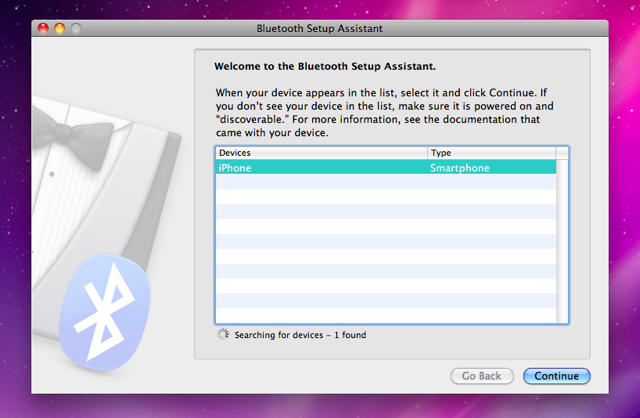Sort the list by the Type column header
The width and height of the screenshot is (640, 418).
[490, 152]
